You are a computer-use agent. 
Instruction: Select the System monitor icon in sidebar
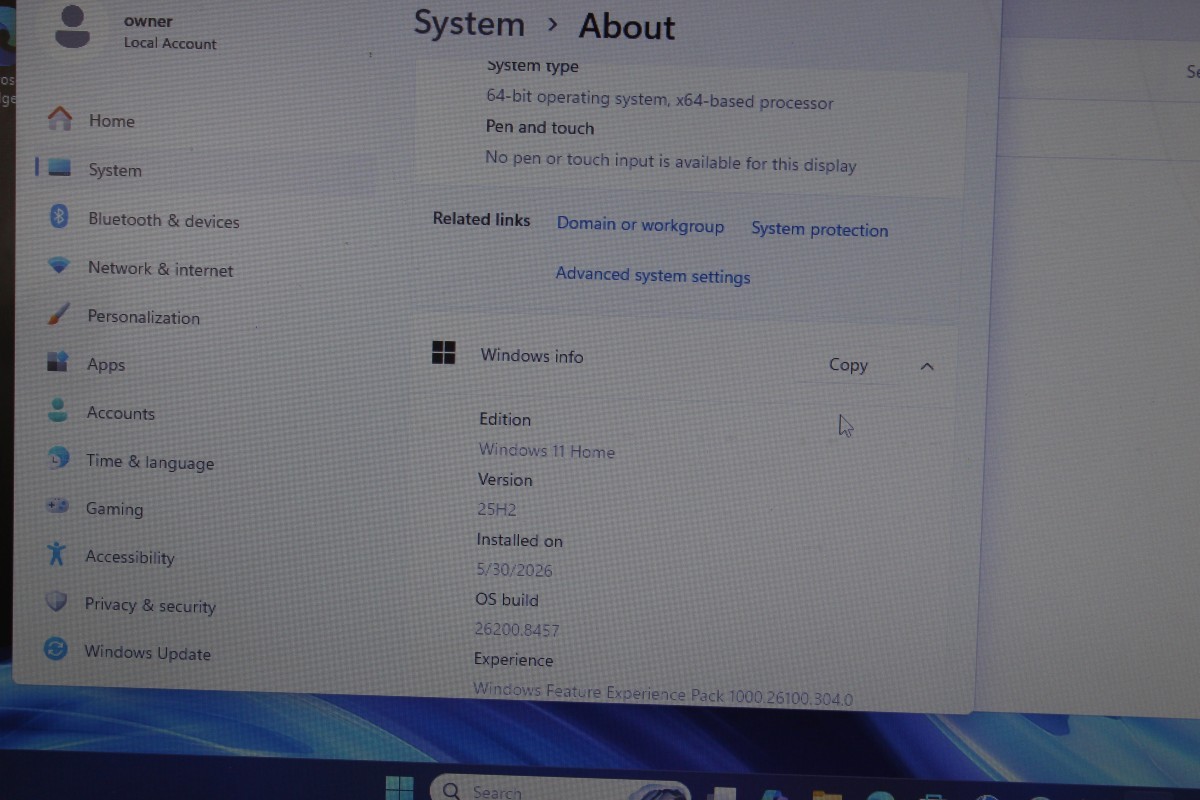[60, 168]
